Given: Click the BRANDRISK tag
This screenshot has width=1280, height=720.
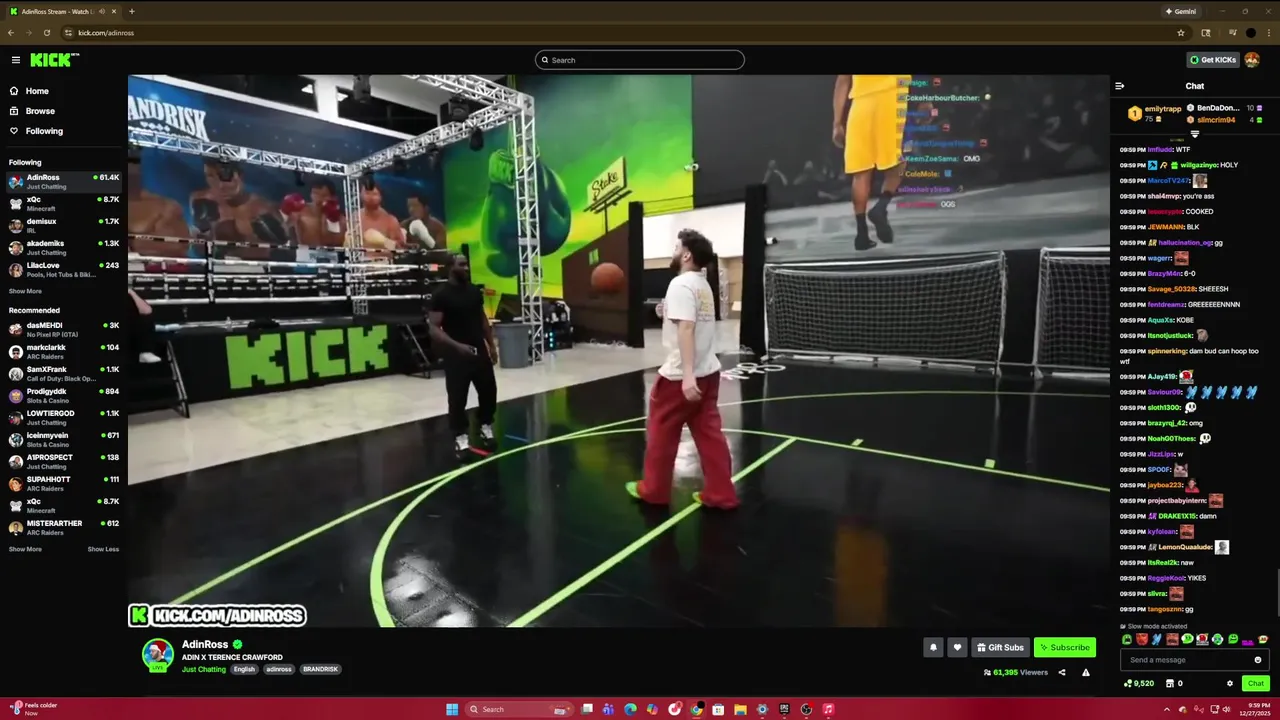Looking at the screenshot, I should tap(320, 669).
